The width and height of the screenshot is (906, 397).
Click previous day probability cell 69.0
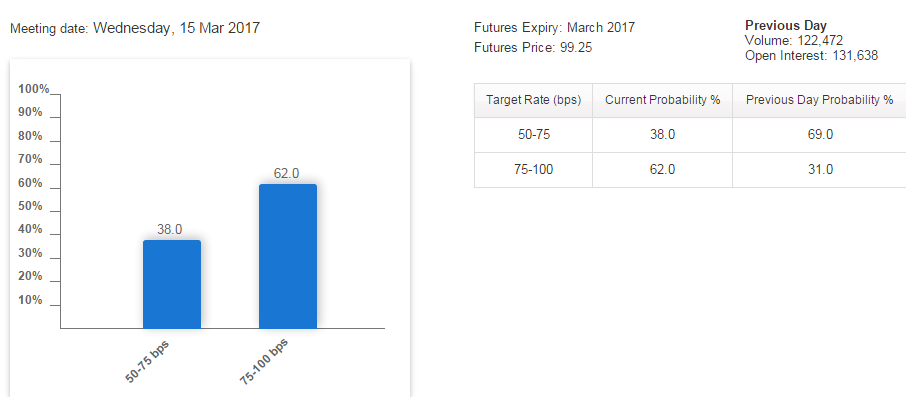point(819,135)
